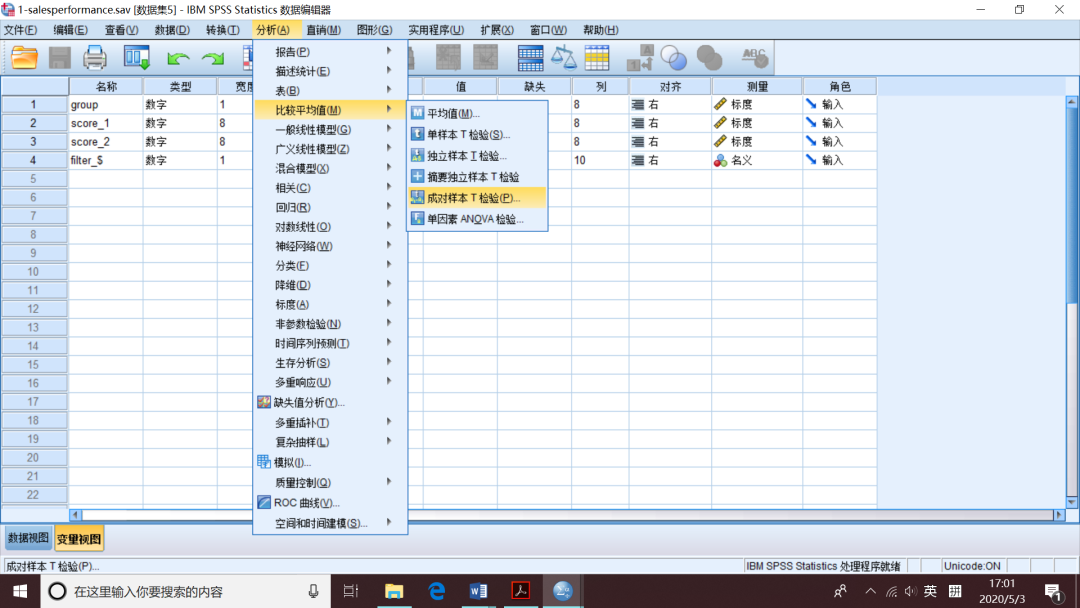
Task: Open the 转换(T) menu
Action: tap(222, 30)
